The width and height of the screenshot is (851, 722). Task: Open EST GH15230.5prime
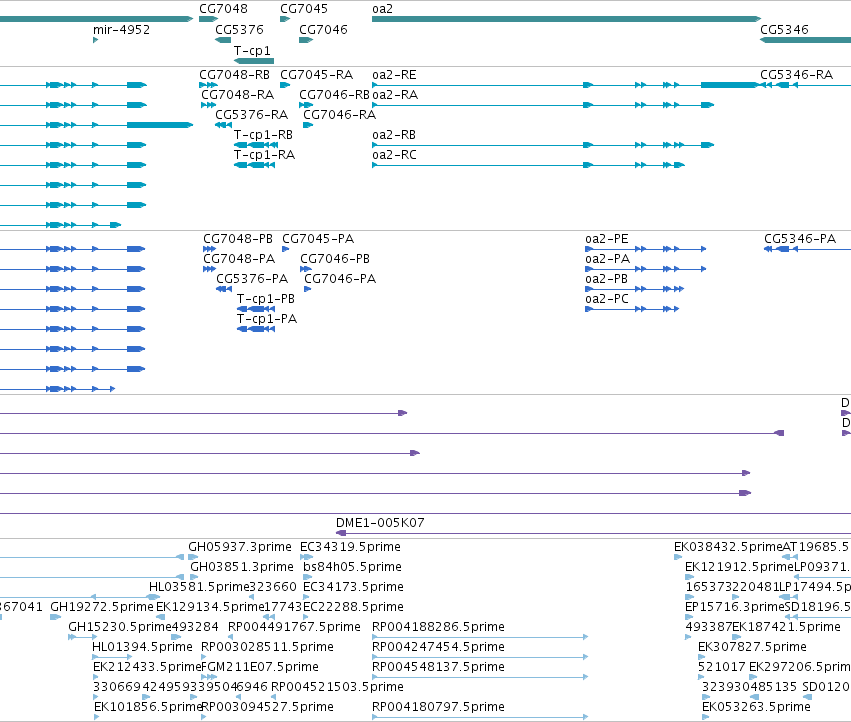point(120,626)
